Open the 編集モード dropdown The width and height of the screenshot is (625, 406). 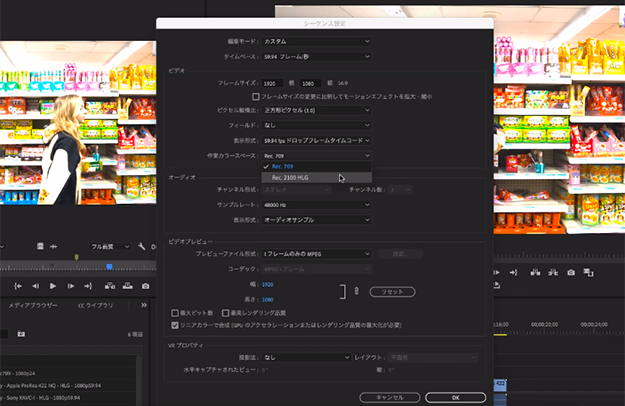(316, 41)
